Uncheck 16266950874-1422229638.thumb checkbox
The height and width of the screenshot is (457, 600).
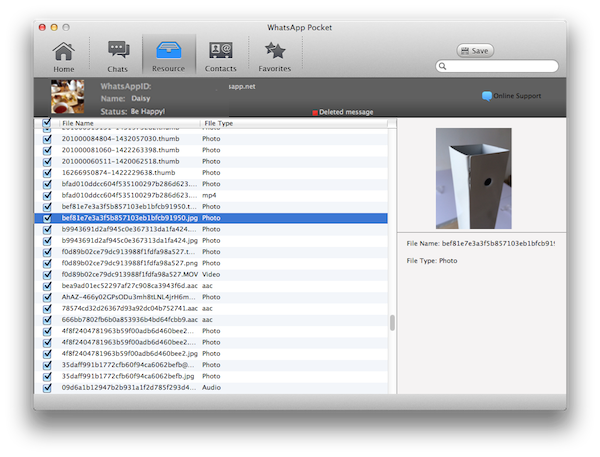click(x=47, y=173)
